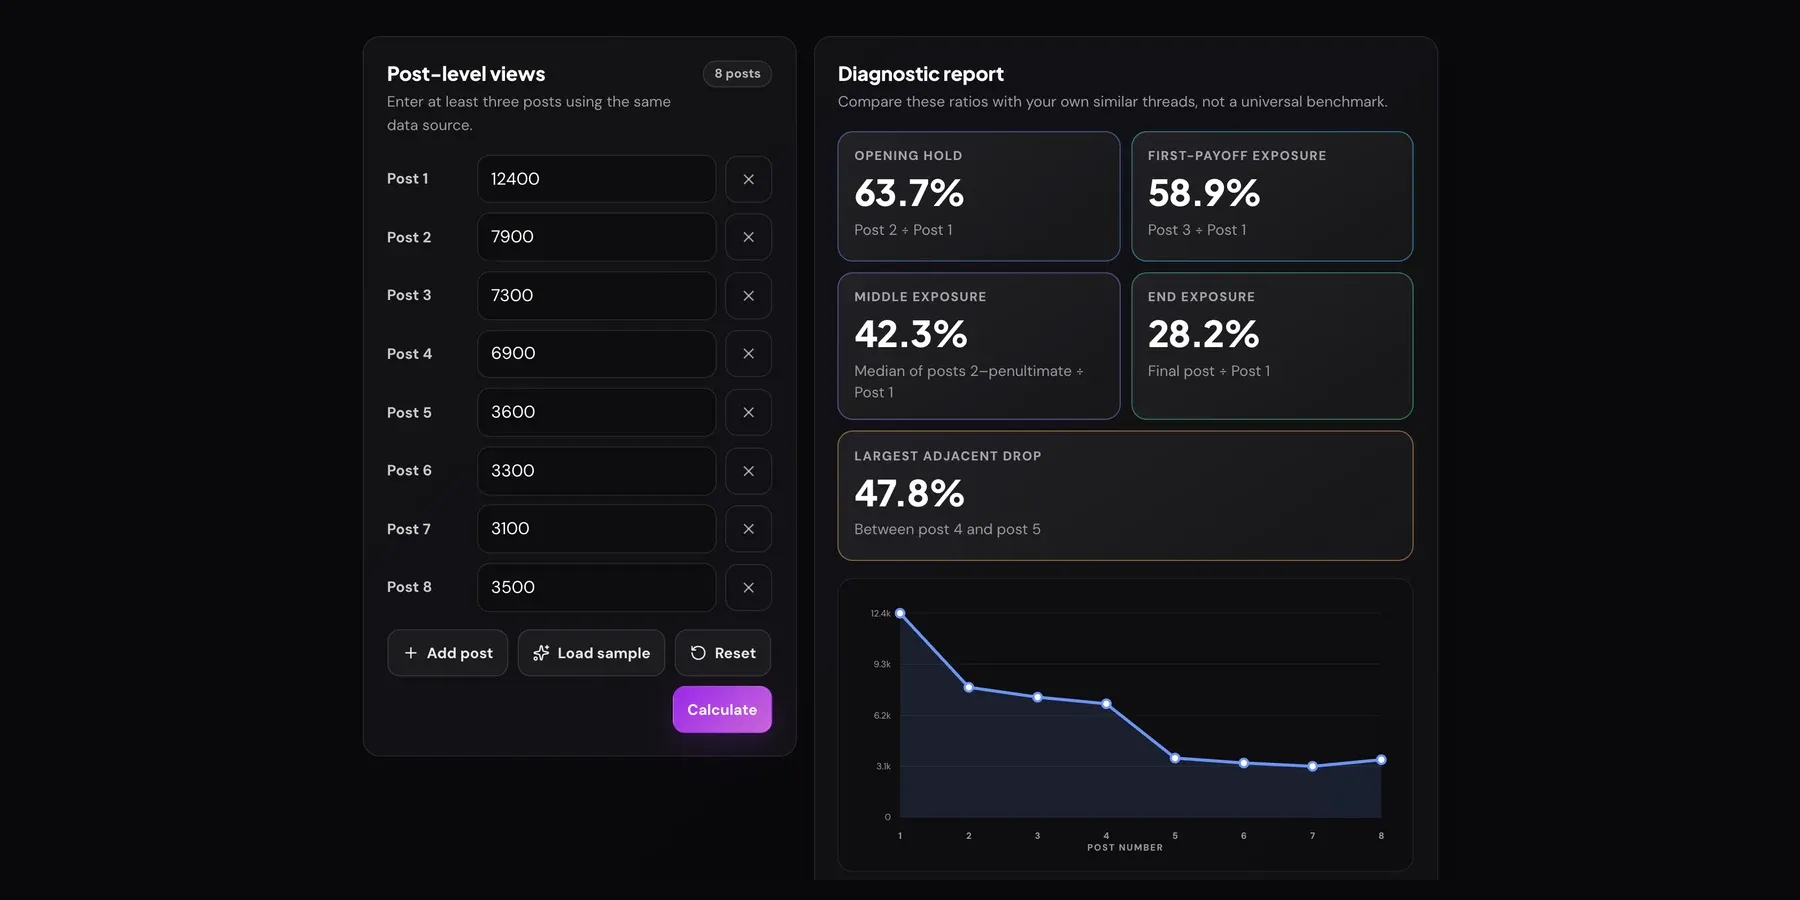
Task: Click the 'Between post 4 and post 5' text
Action: coord(947,529)
